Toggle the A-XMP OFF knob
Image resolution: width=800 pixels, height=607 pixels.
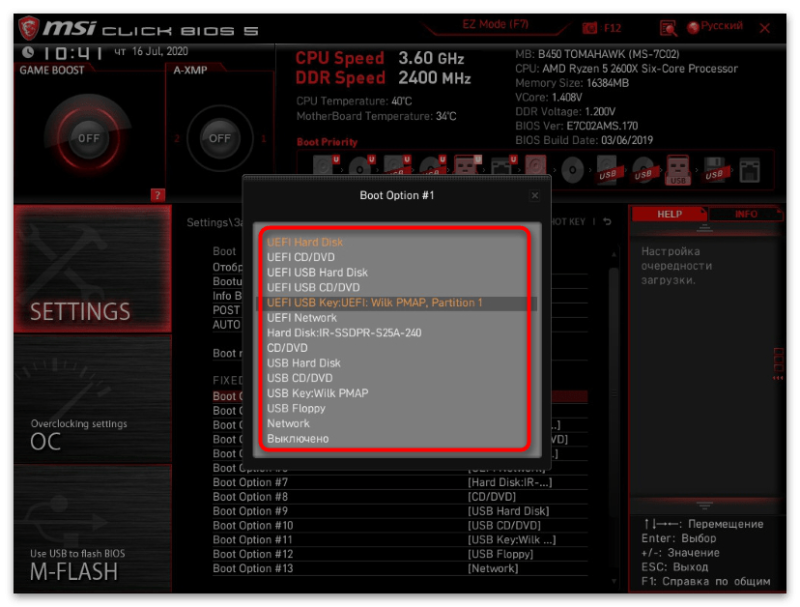tap(219, 138)
